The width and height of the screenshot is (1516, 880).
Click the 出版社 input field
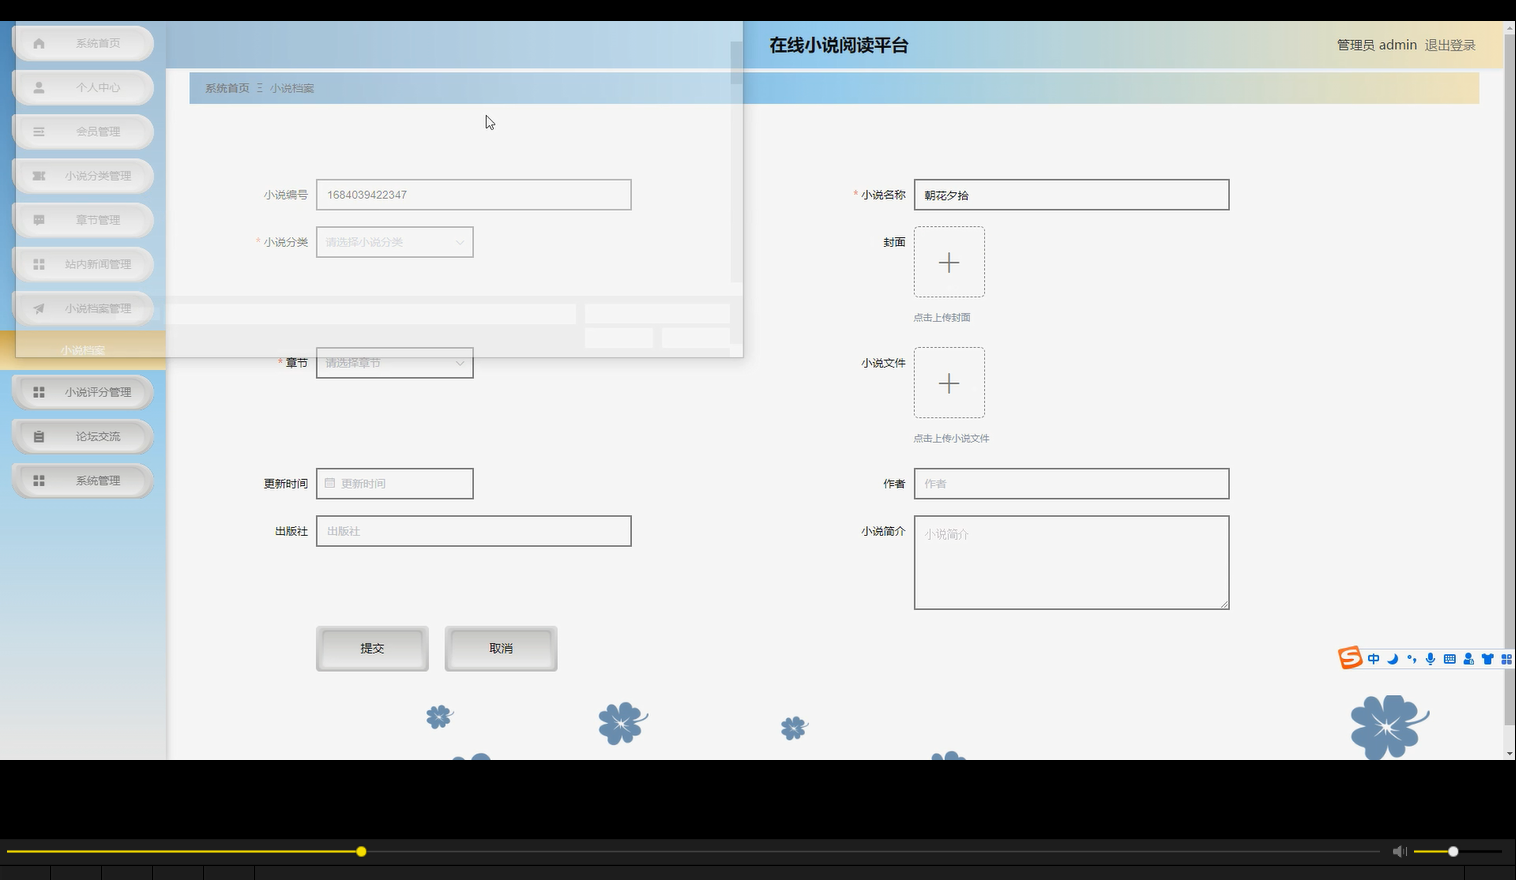coord(474,531)
